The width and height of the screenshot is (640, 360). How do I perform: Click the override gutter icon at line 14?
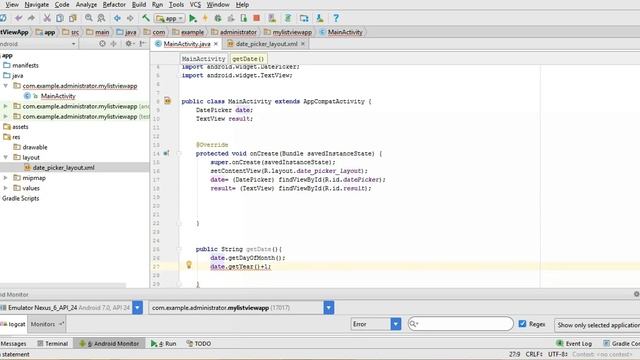(x=166, y=153)
